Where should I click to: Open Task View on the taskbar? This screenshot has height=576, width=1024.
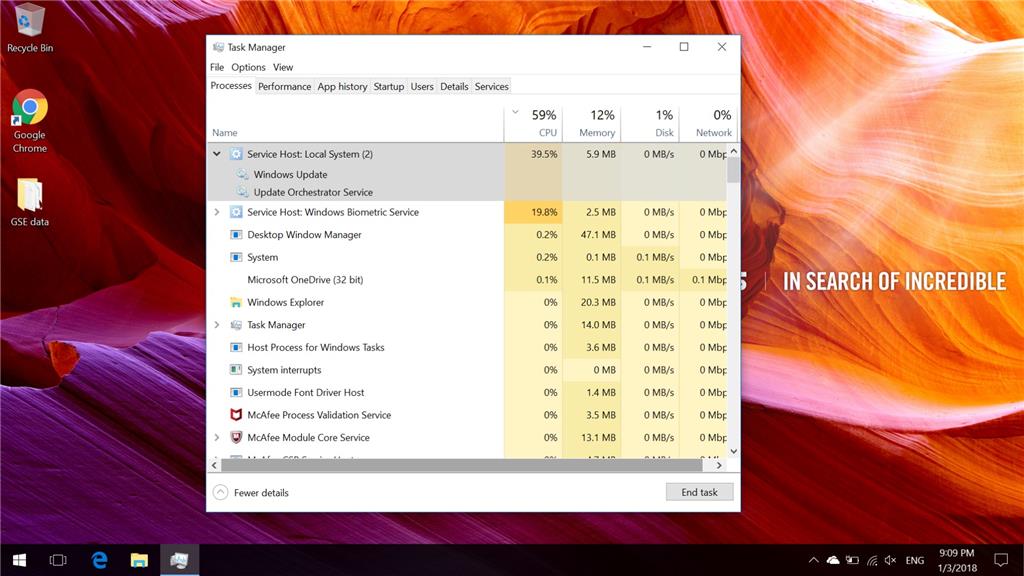tap(58, 560)
